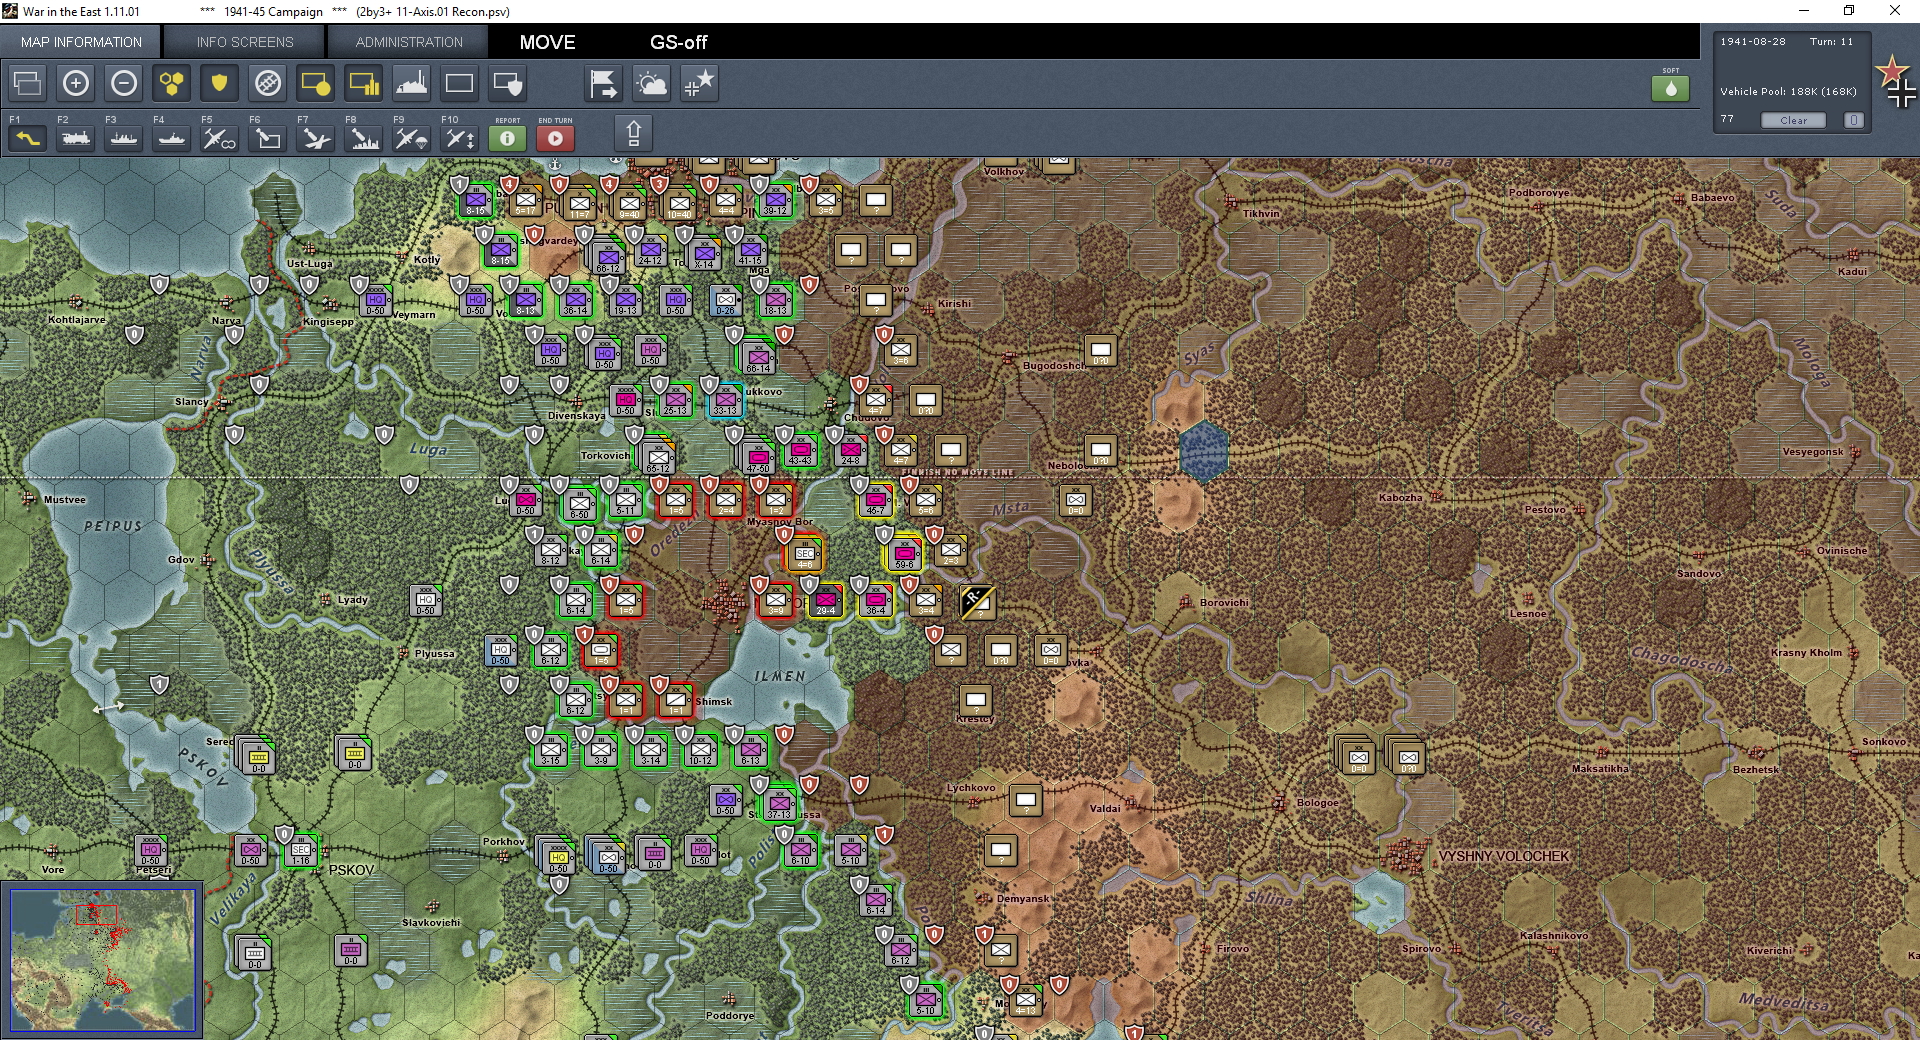Select the F10 air transfer mode
The height and width of the screenshot is (1040, 1920).
point(460,138)
